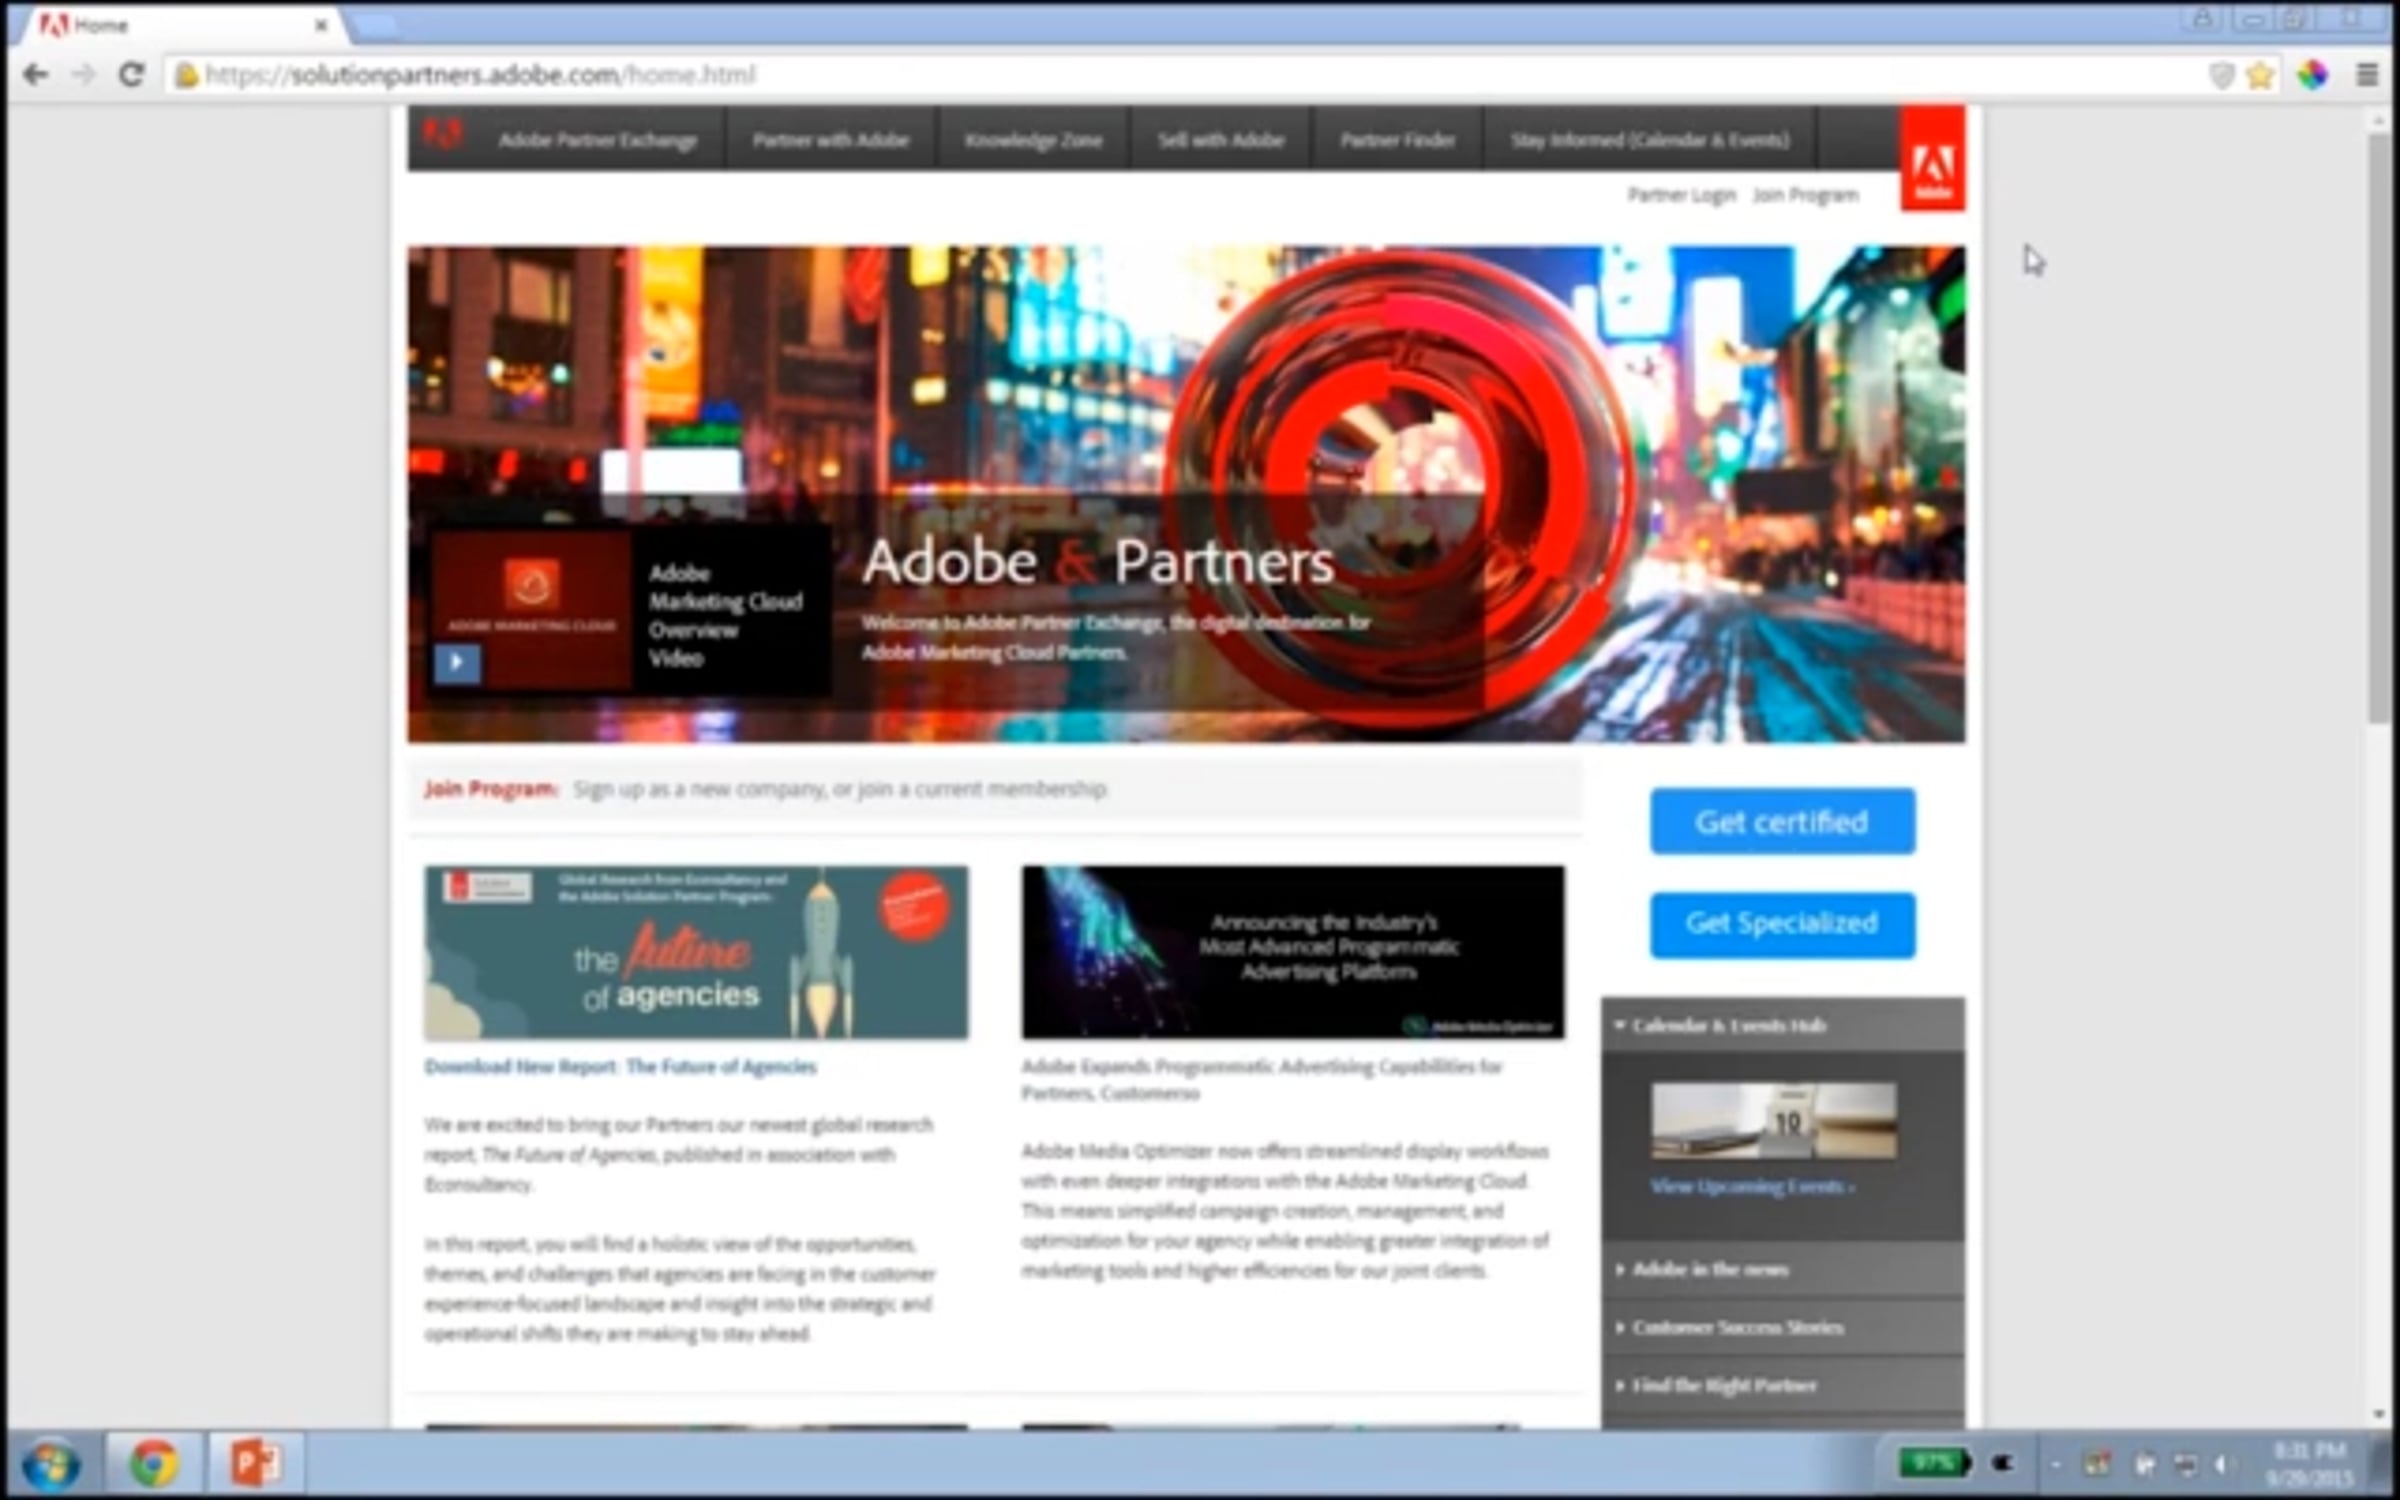Open the color wheel extension icon

coord(2312,75)
